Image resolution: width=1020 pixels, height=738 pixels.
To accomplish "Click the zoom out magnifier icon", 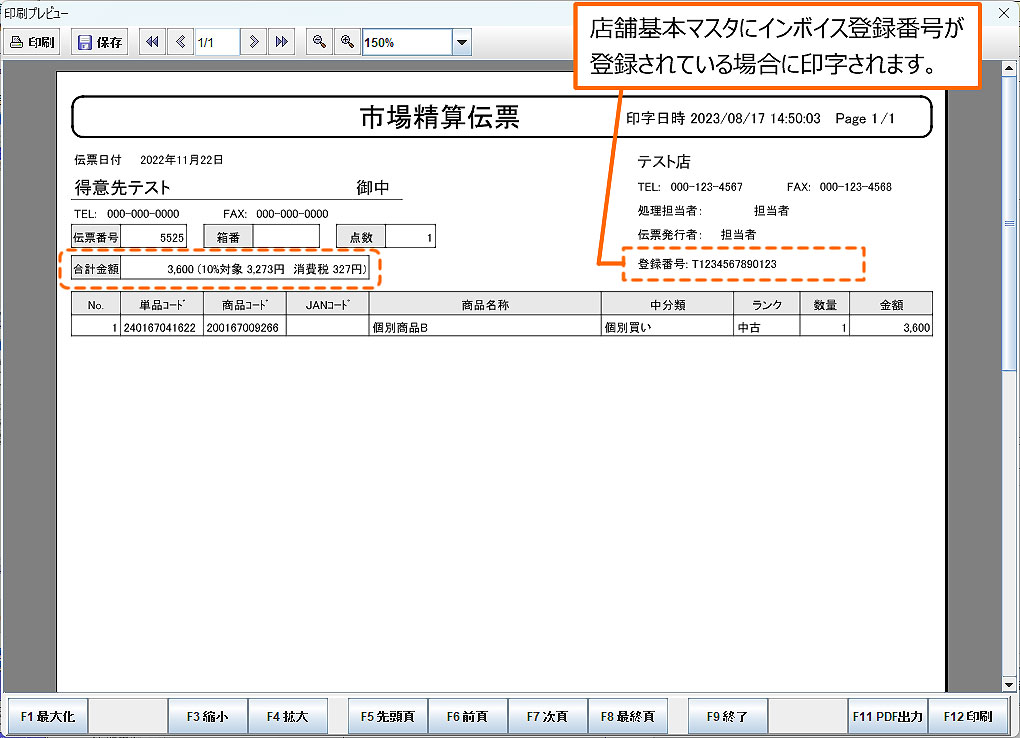I will pos(319,43).
